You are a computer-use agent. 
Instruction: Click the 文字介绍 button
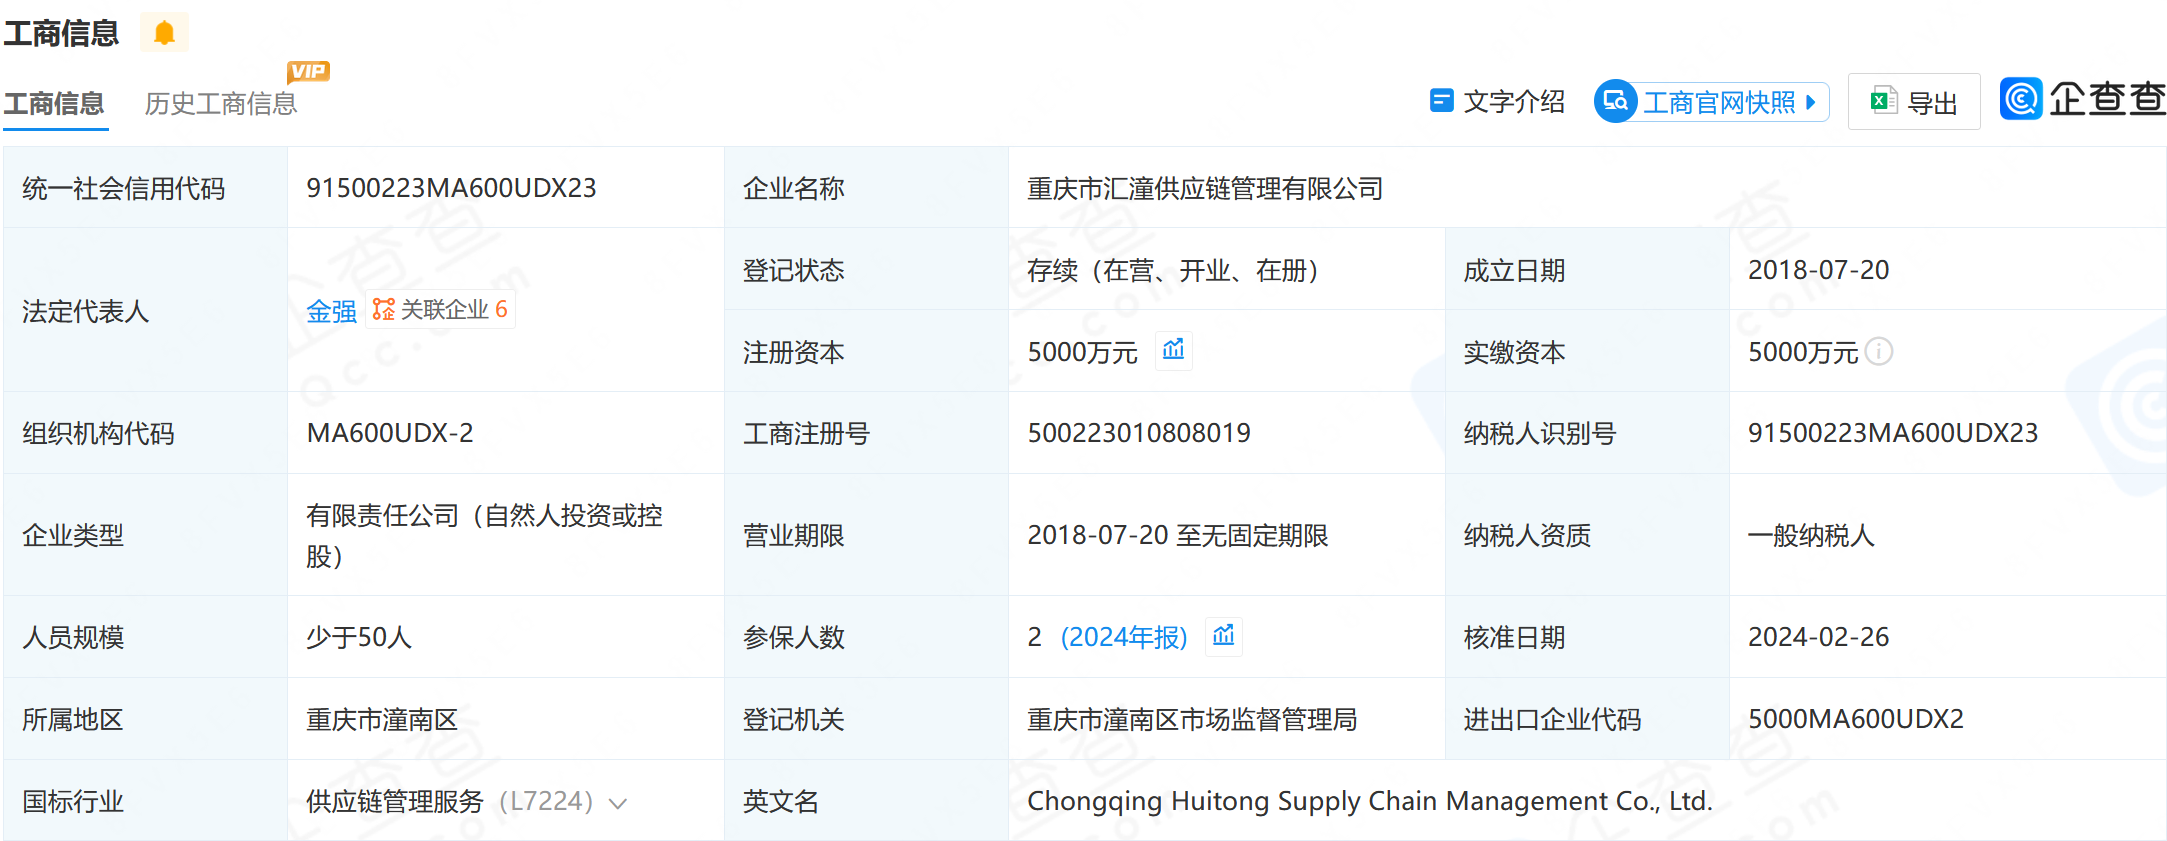(x=1497, y=102)
